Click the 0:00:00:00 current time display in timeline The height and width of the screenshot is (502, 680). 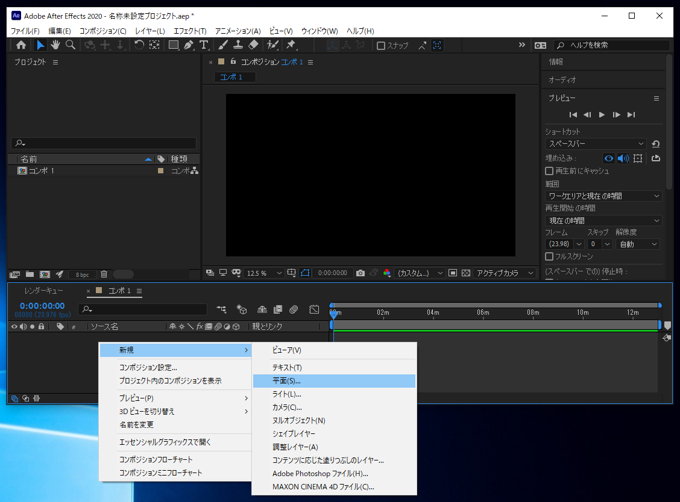42,306
